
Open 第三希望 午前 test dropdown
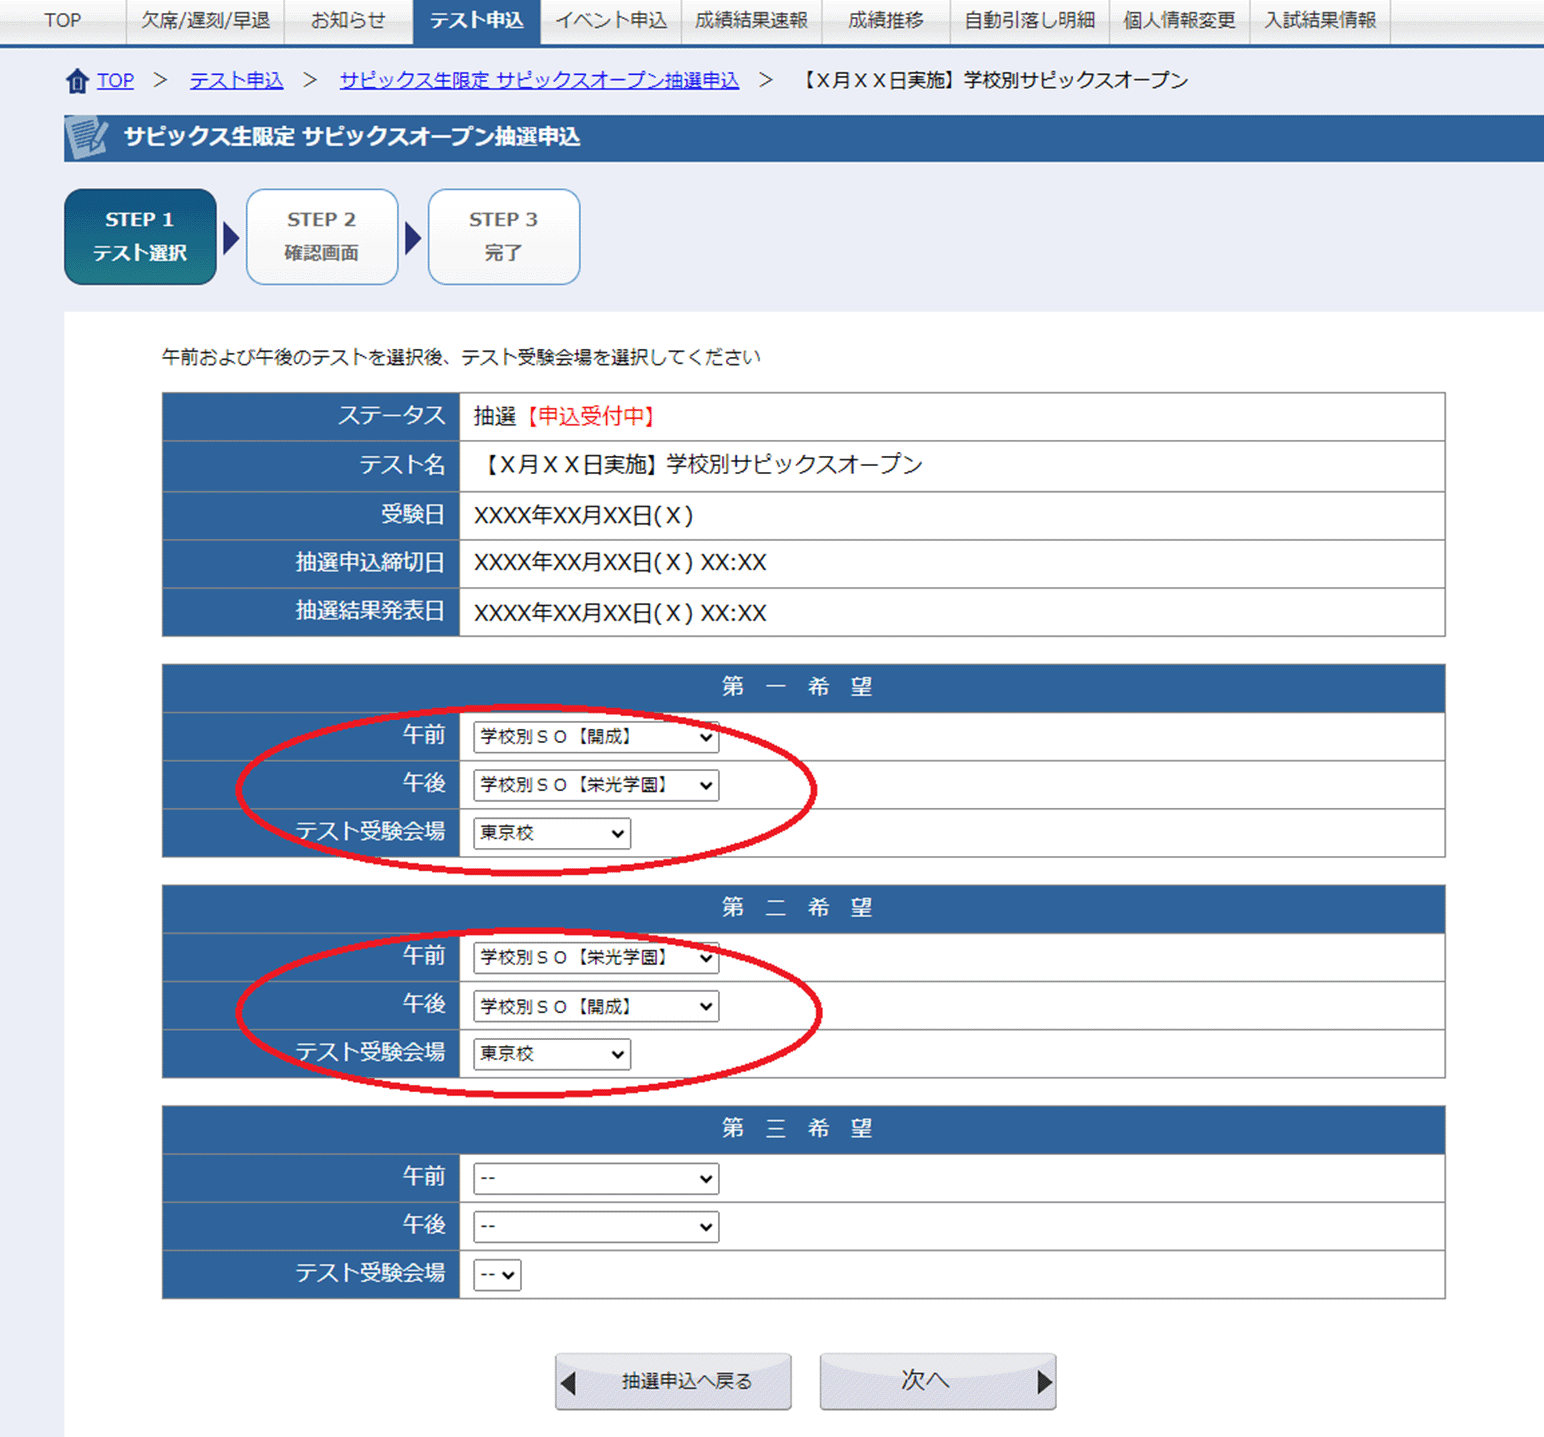[x=596, y=1178]
